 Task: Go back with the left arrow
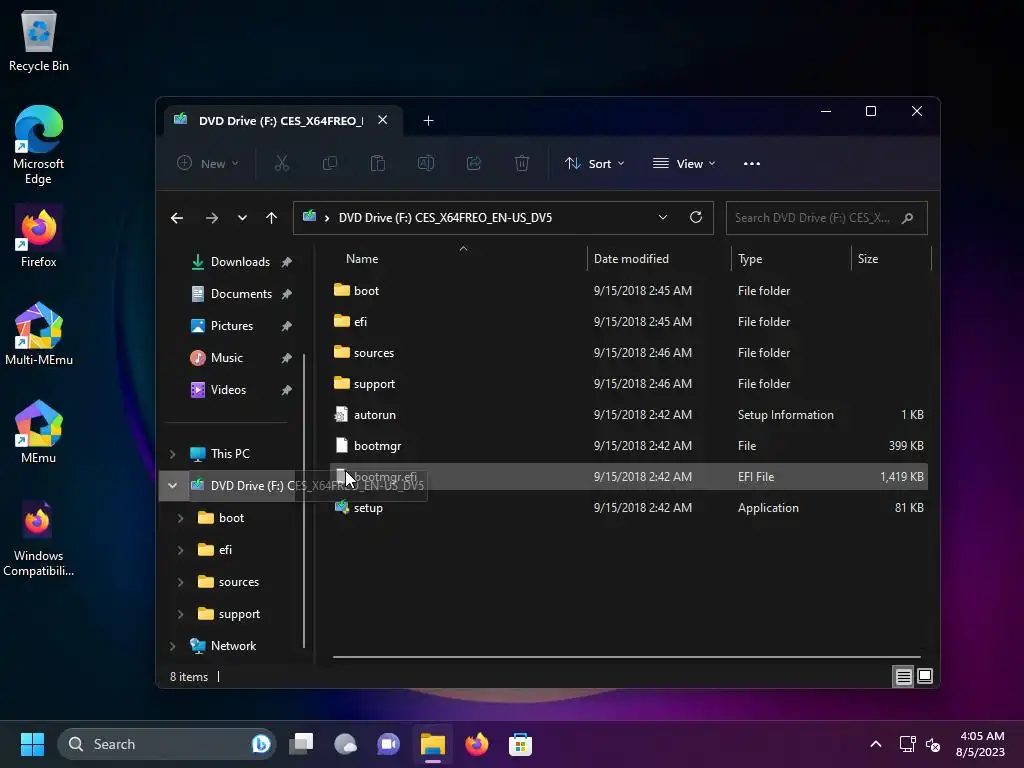coord(177,218)
